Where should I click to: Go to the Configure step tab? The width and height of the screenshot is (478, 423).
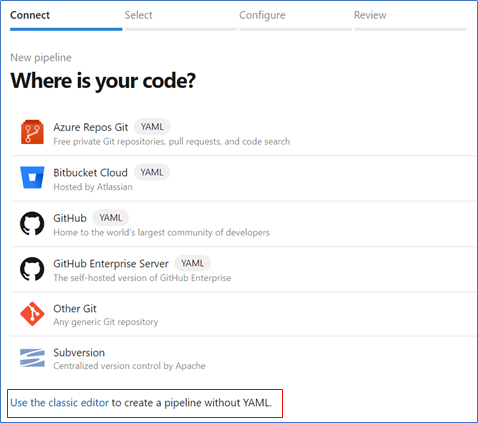click(x=262, y=15)
